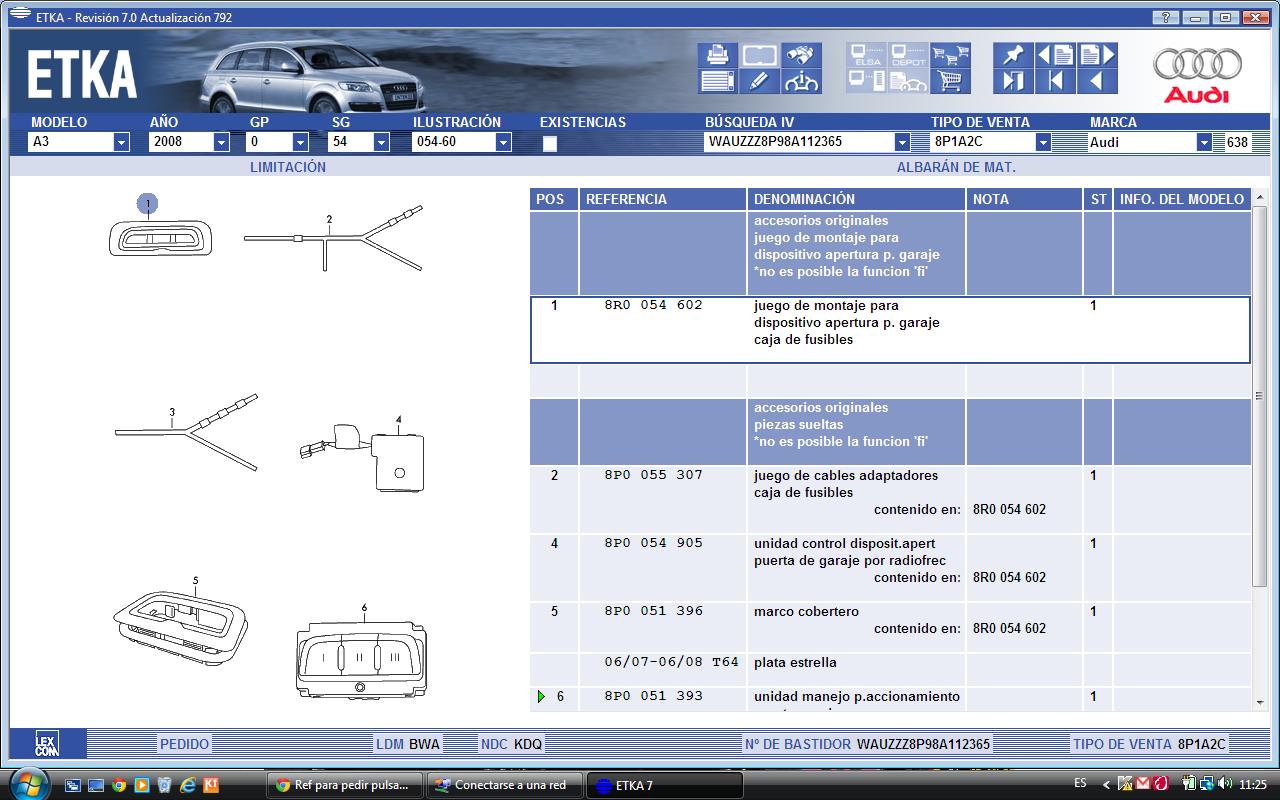Image resolution: width=1280 pixels, height=800 pixels.
Task: Expand the GP dropdown
Action: [x=300, y=142]
